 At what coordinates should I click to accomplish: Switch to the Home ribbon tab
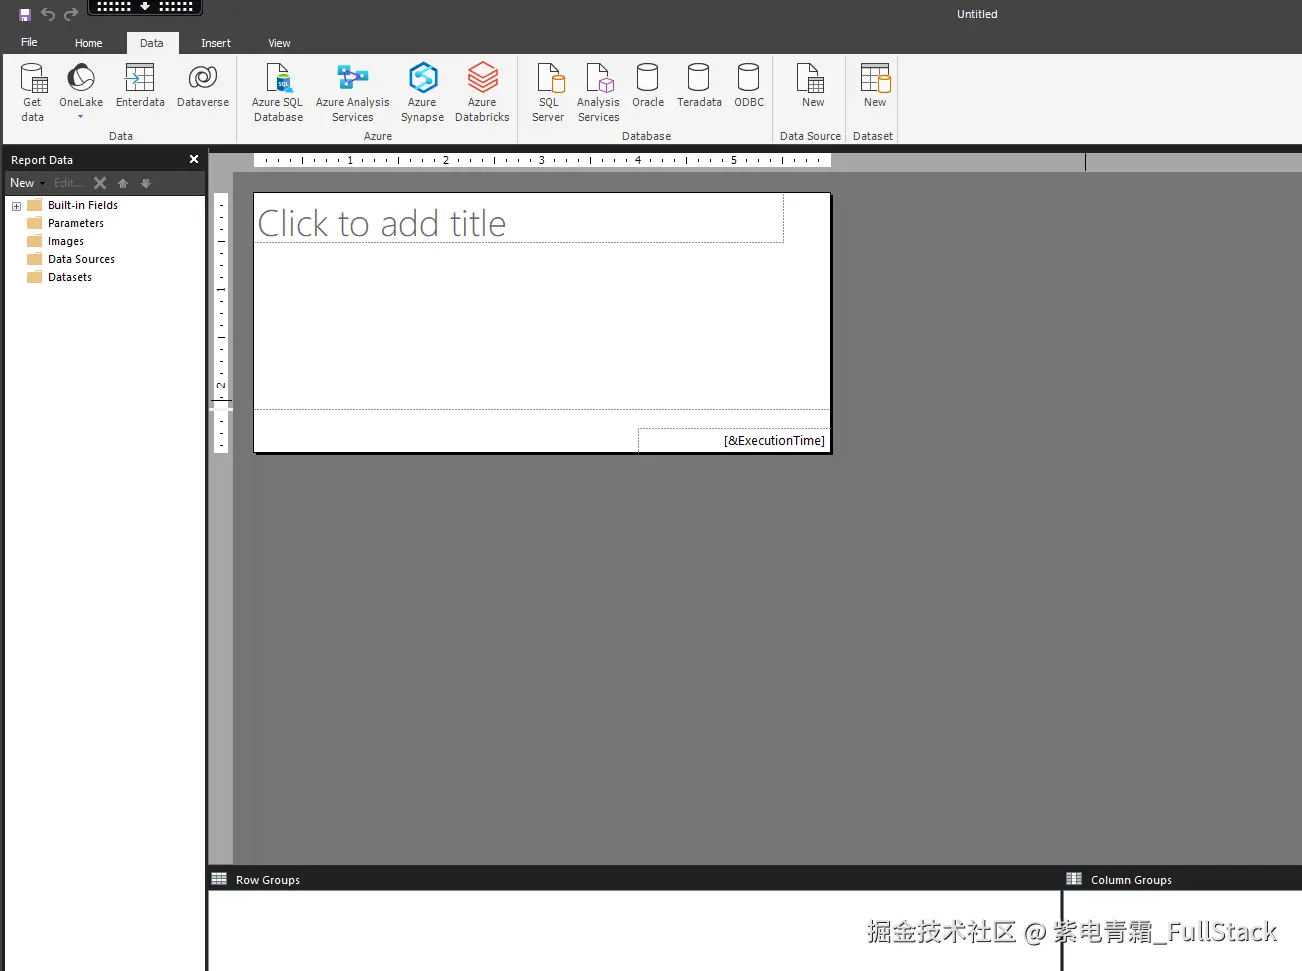(x=89, y=43)
